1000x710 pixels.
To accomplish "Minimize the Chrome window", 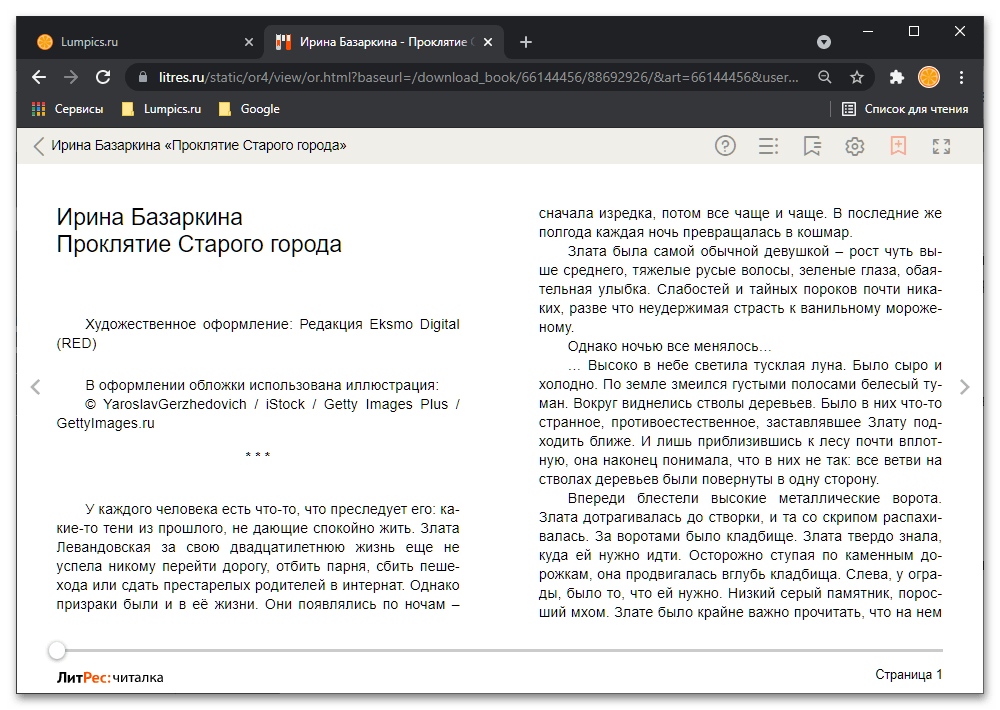I will point(868,31).
